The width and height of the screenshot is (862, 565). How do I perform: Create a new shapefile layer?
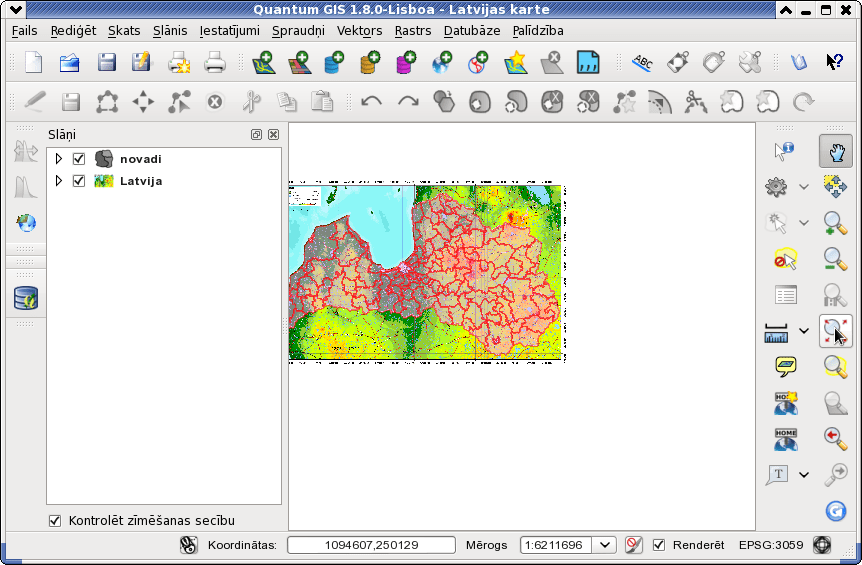click(516, 62)
